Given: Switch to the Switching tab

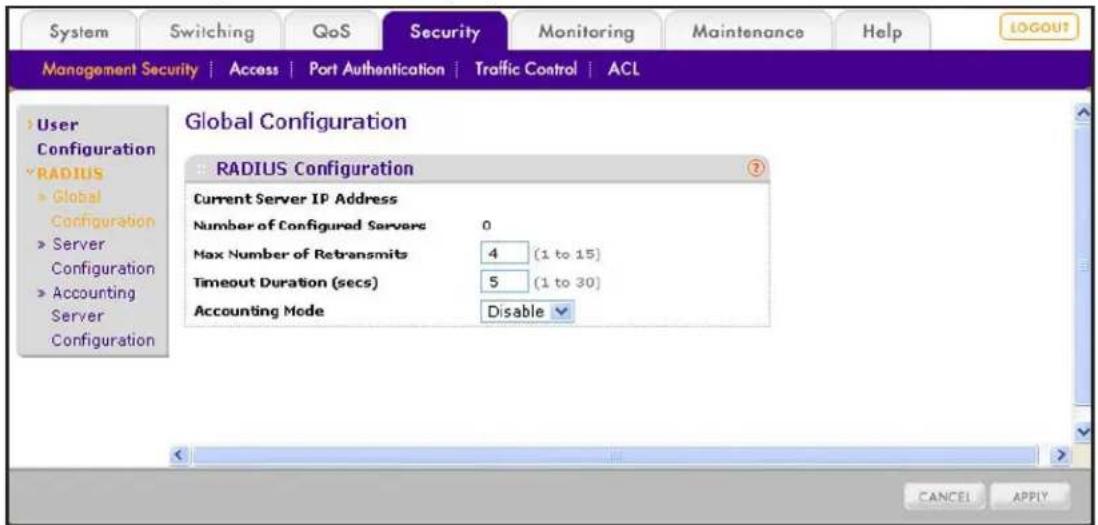Looking at the screenshot, I should (212, 32).
